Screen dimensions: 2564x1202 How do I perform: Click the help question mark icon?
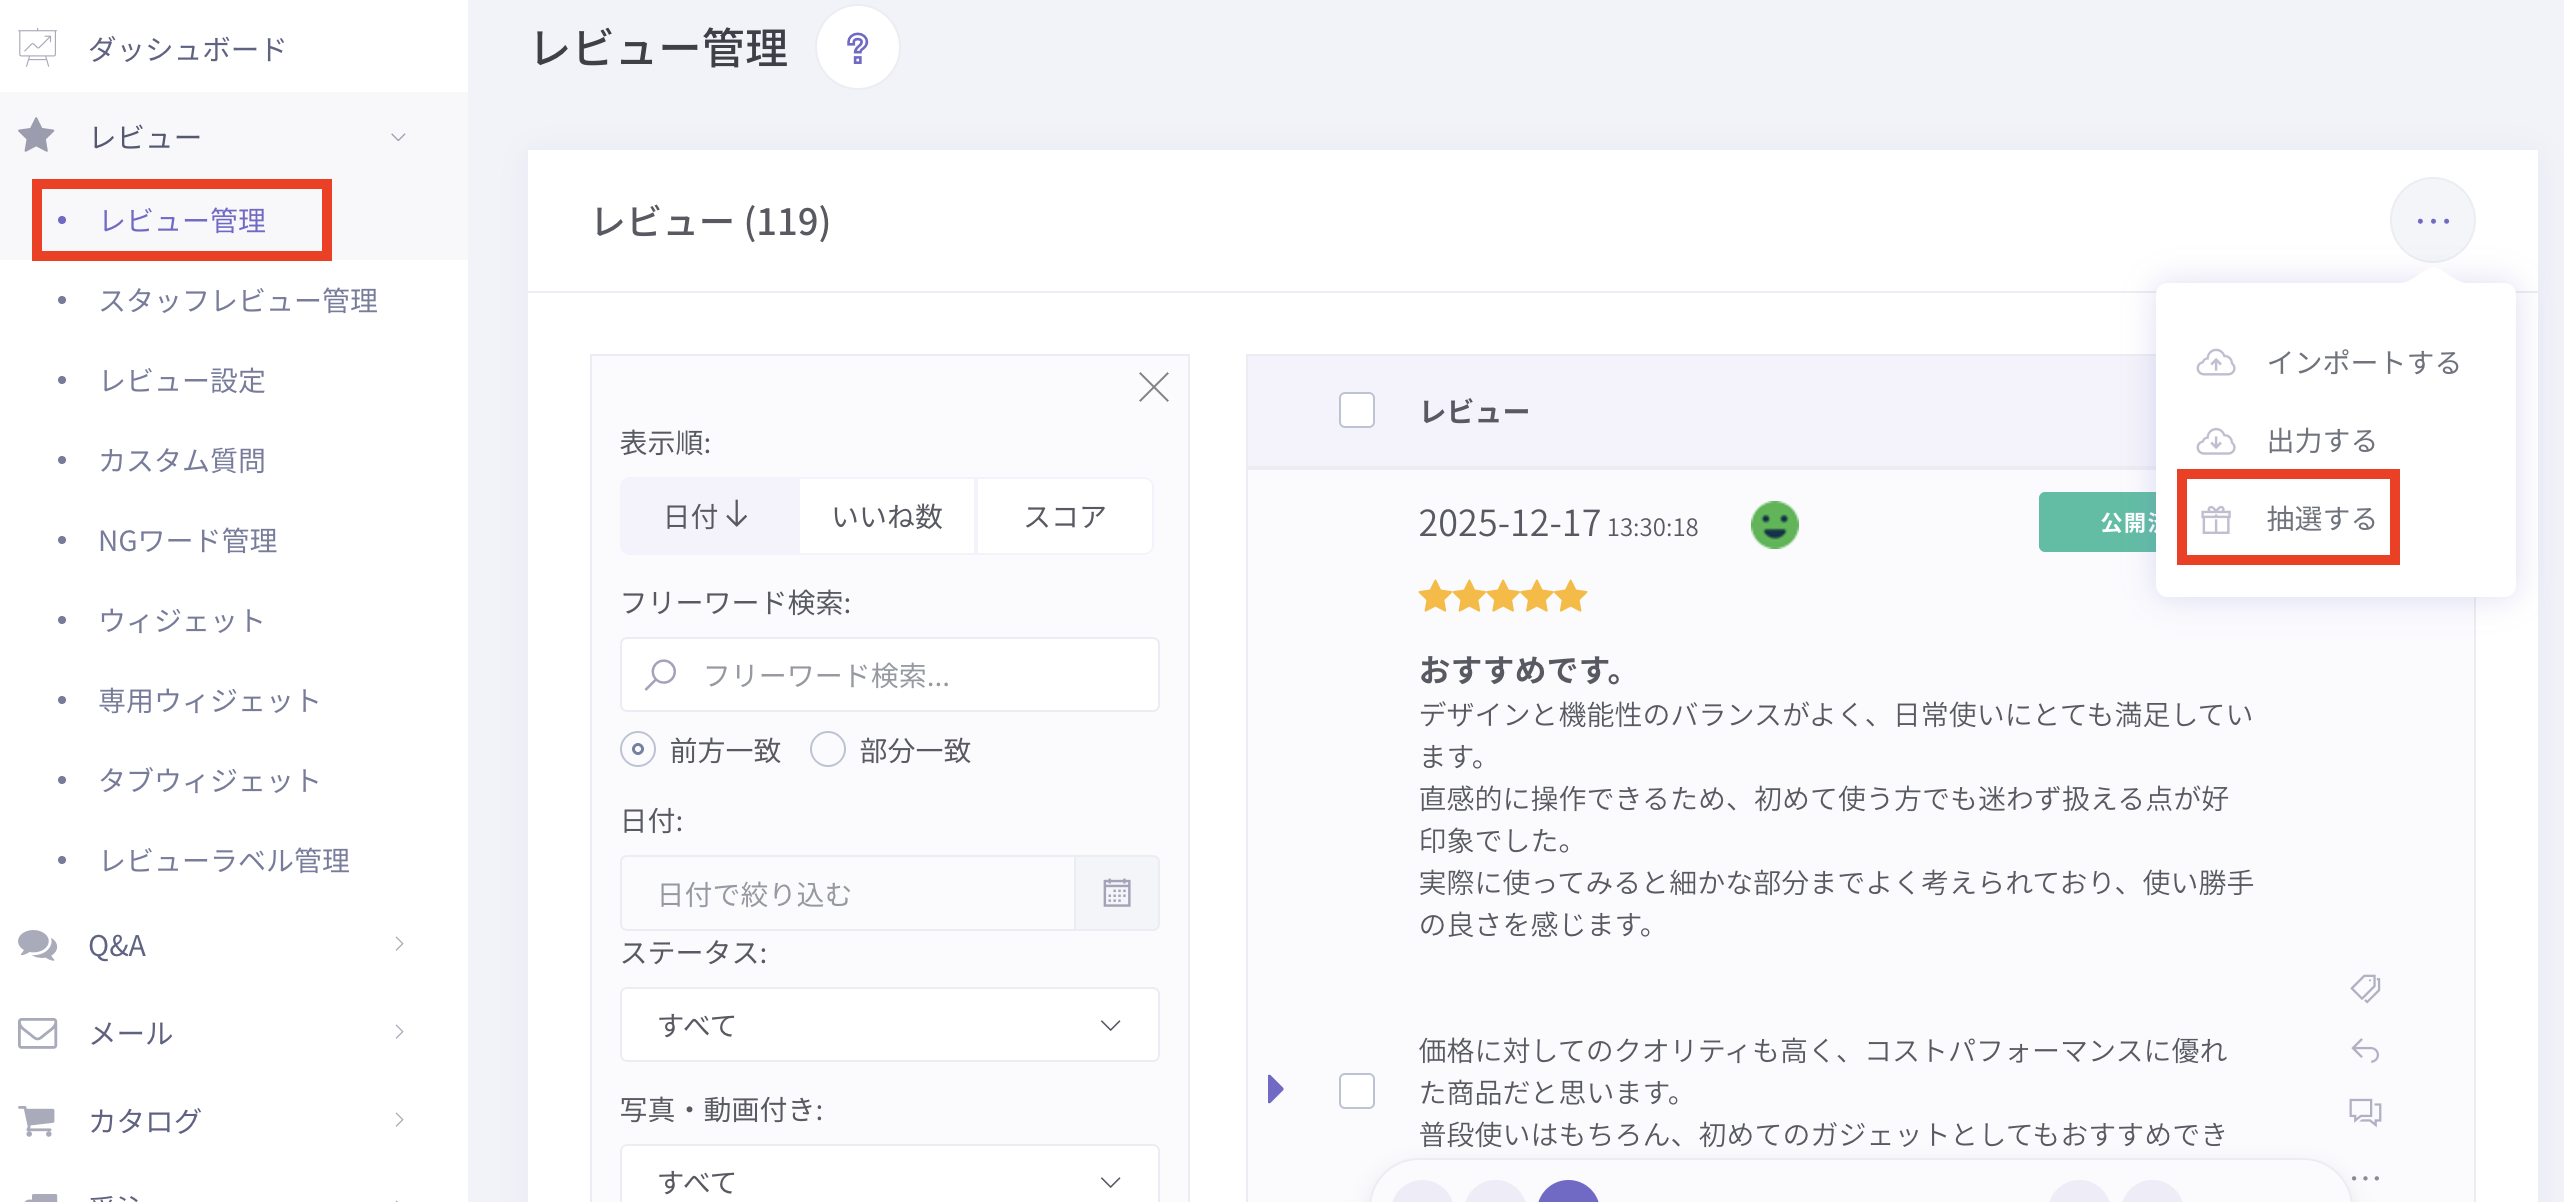857,48
